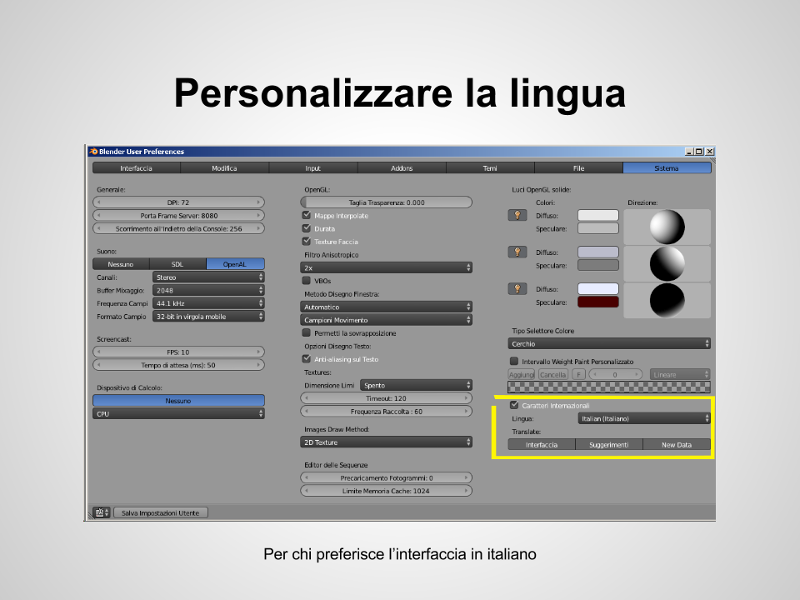Open Filtro Anisotropico 2x dropdown

click(386, 267)
